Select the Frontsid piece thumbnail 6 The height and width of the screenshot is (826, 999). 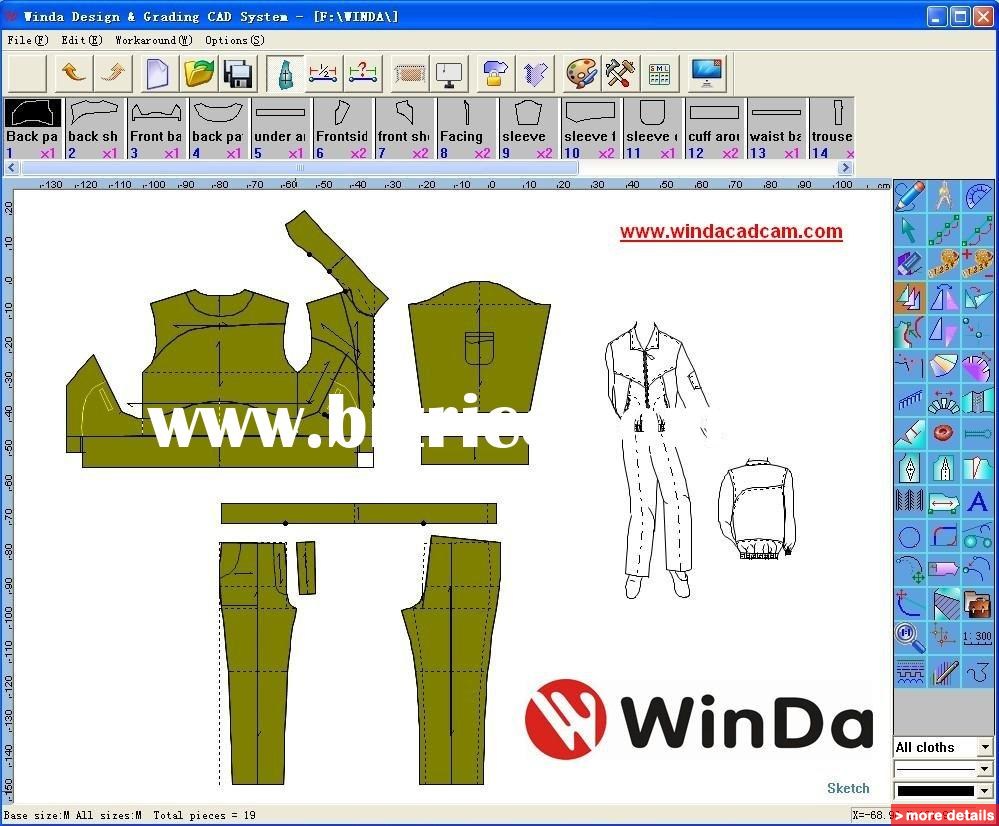[341, 128]
